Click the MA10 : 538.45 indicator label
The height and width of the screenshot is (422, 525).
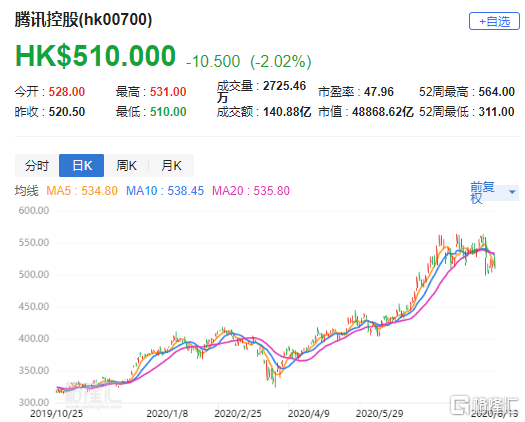(165, 191)
